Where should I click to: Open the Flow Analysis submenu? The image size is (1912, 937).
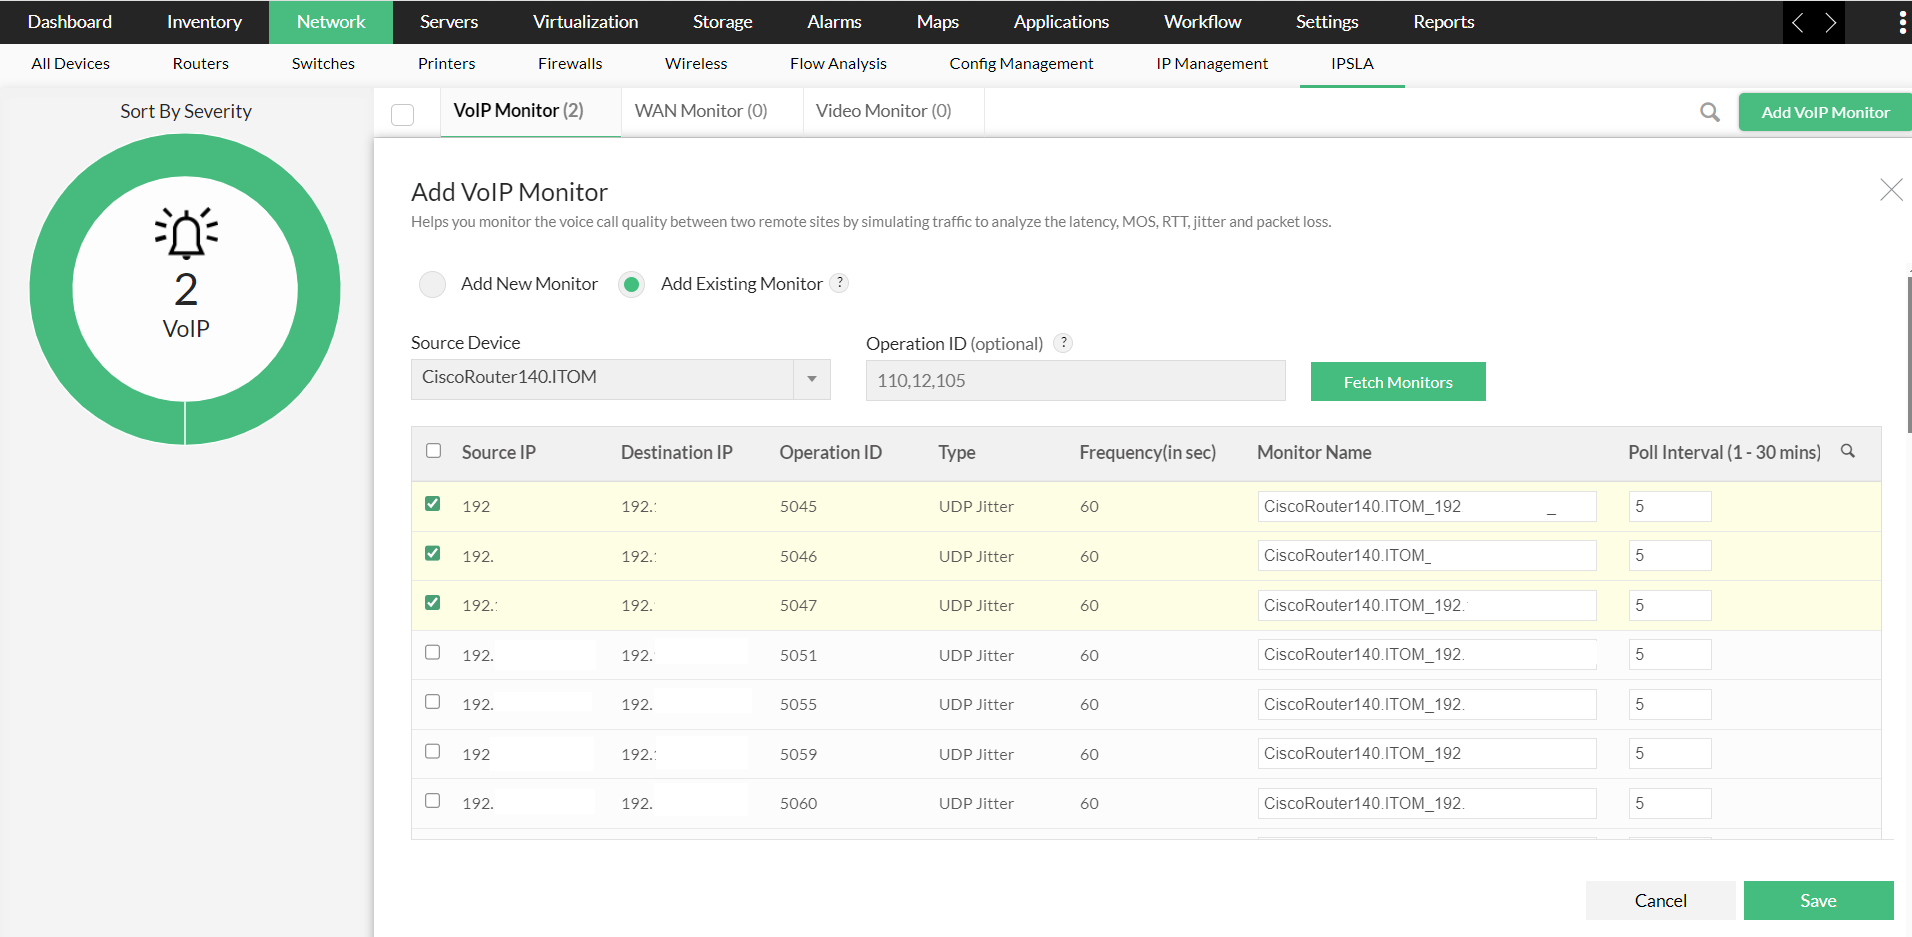pos(838,63)
